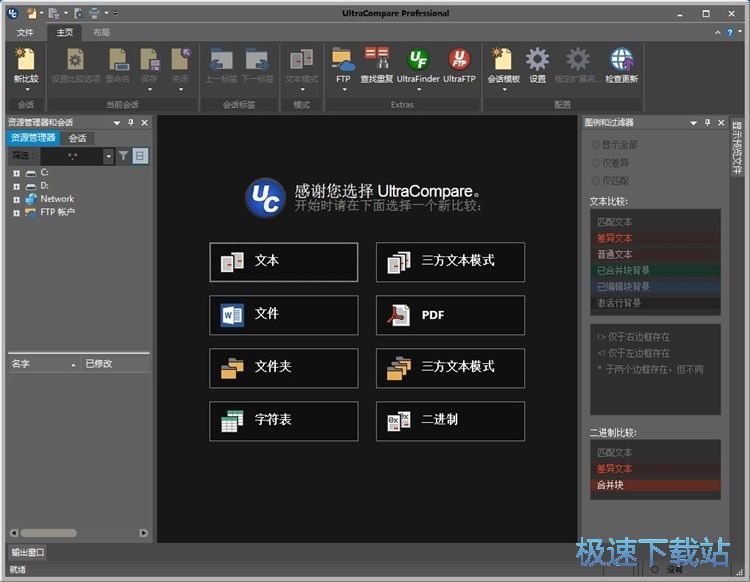Click the filter funnel icon in explorer panel
The image size is (750, 582).
tap(123, 156)
